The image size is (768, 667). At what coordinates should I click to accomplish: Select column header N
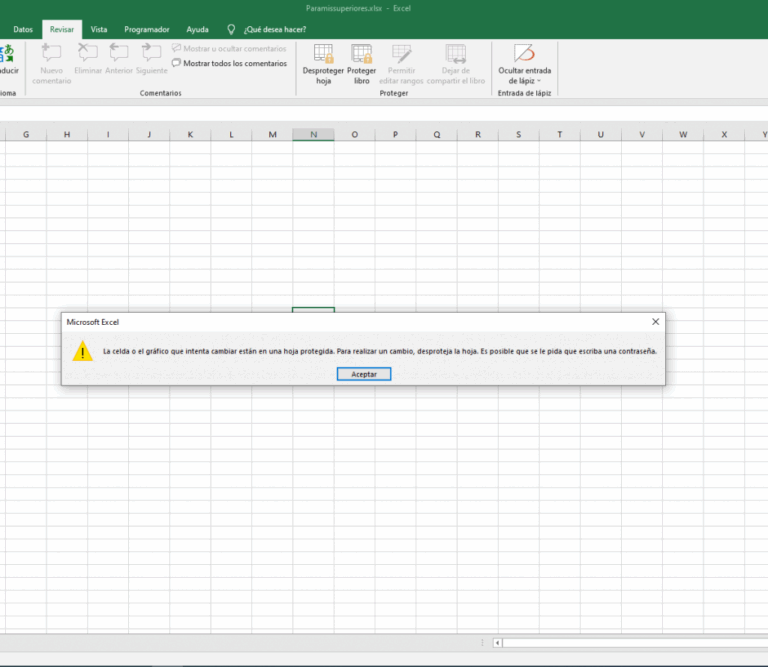point(313,134)
